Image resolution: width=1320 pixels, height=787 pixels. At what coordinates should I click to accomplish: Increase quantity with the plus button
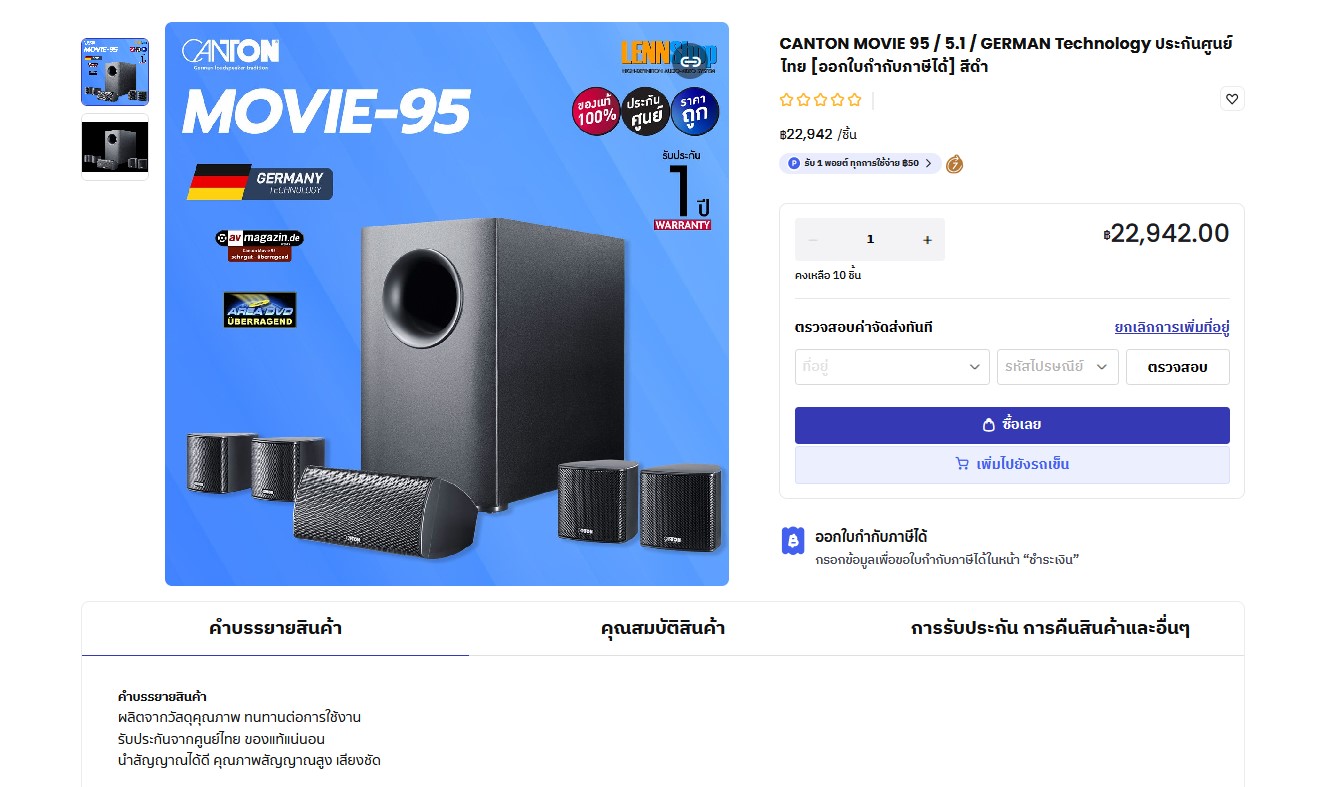tap(927, 240)
